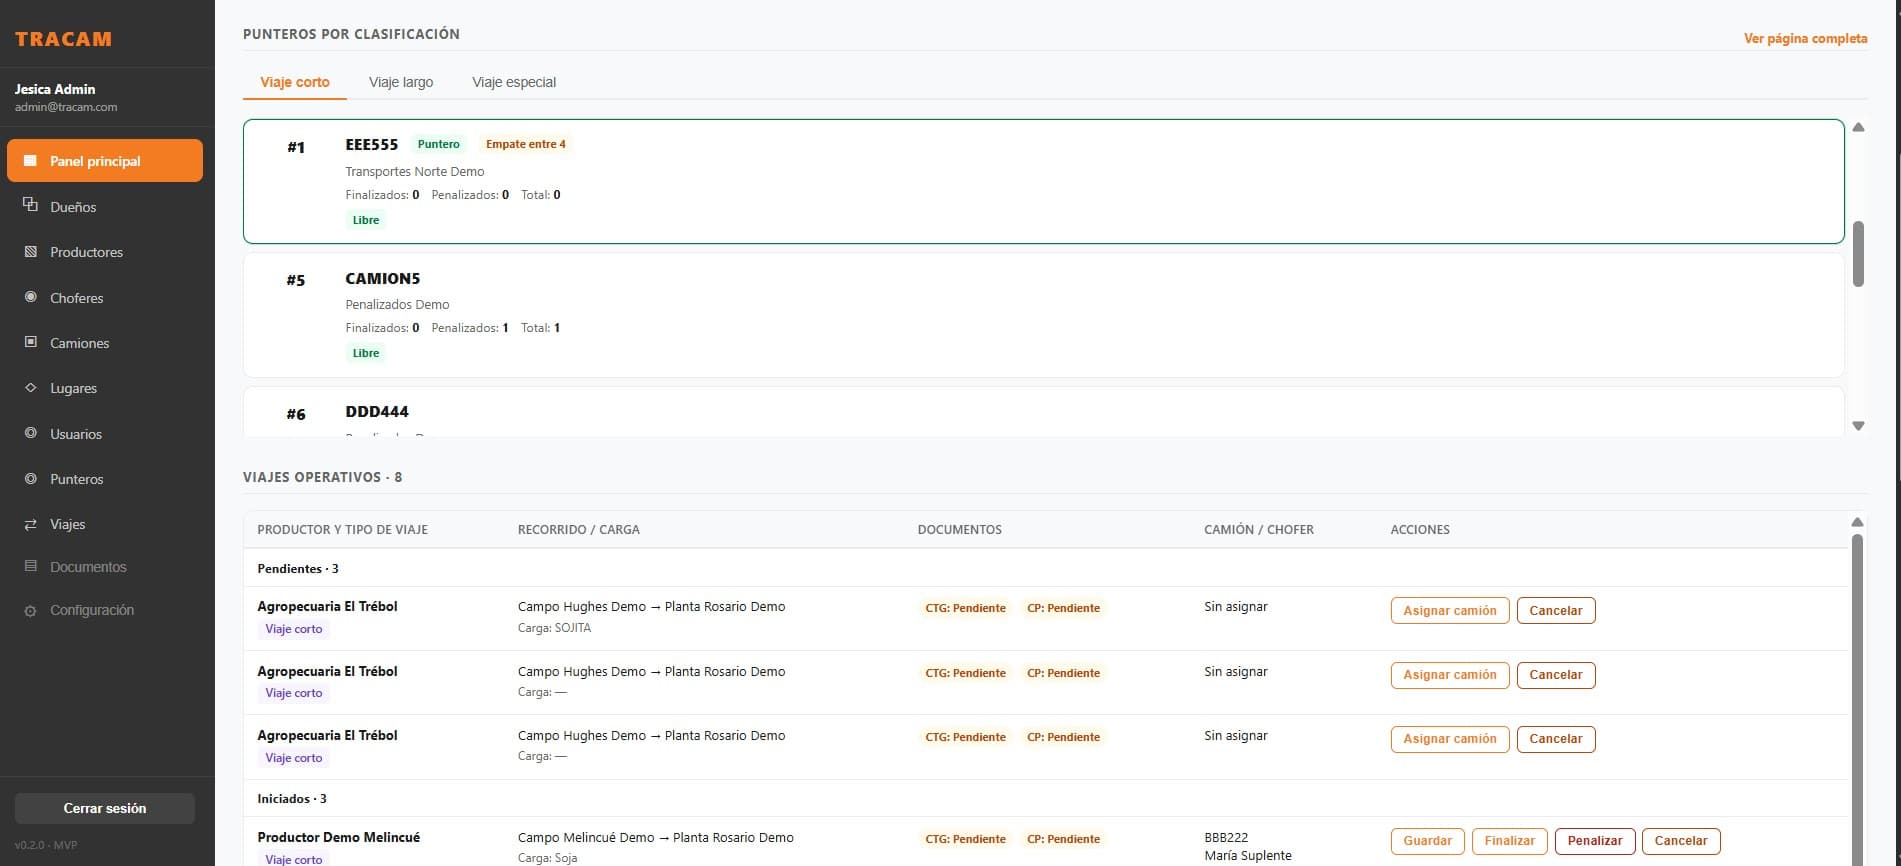Image resolution: width=1901 pixels, height=866 pixels.
Task: Click Penalizar for Productor Demo Melincué trip
Action: [1595, 841]
